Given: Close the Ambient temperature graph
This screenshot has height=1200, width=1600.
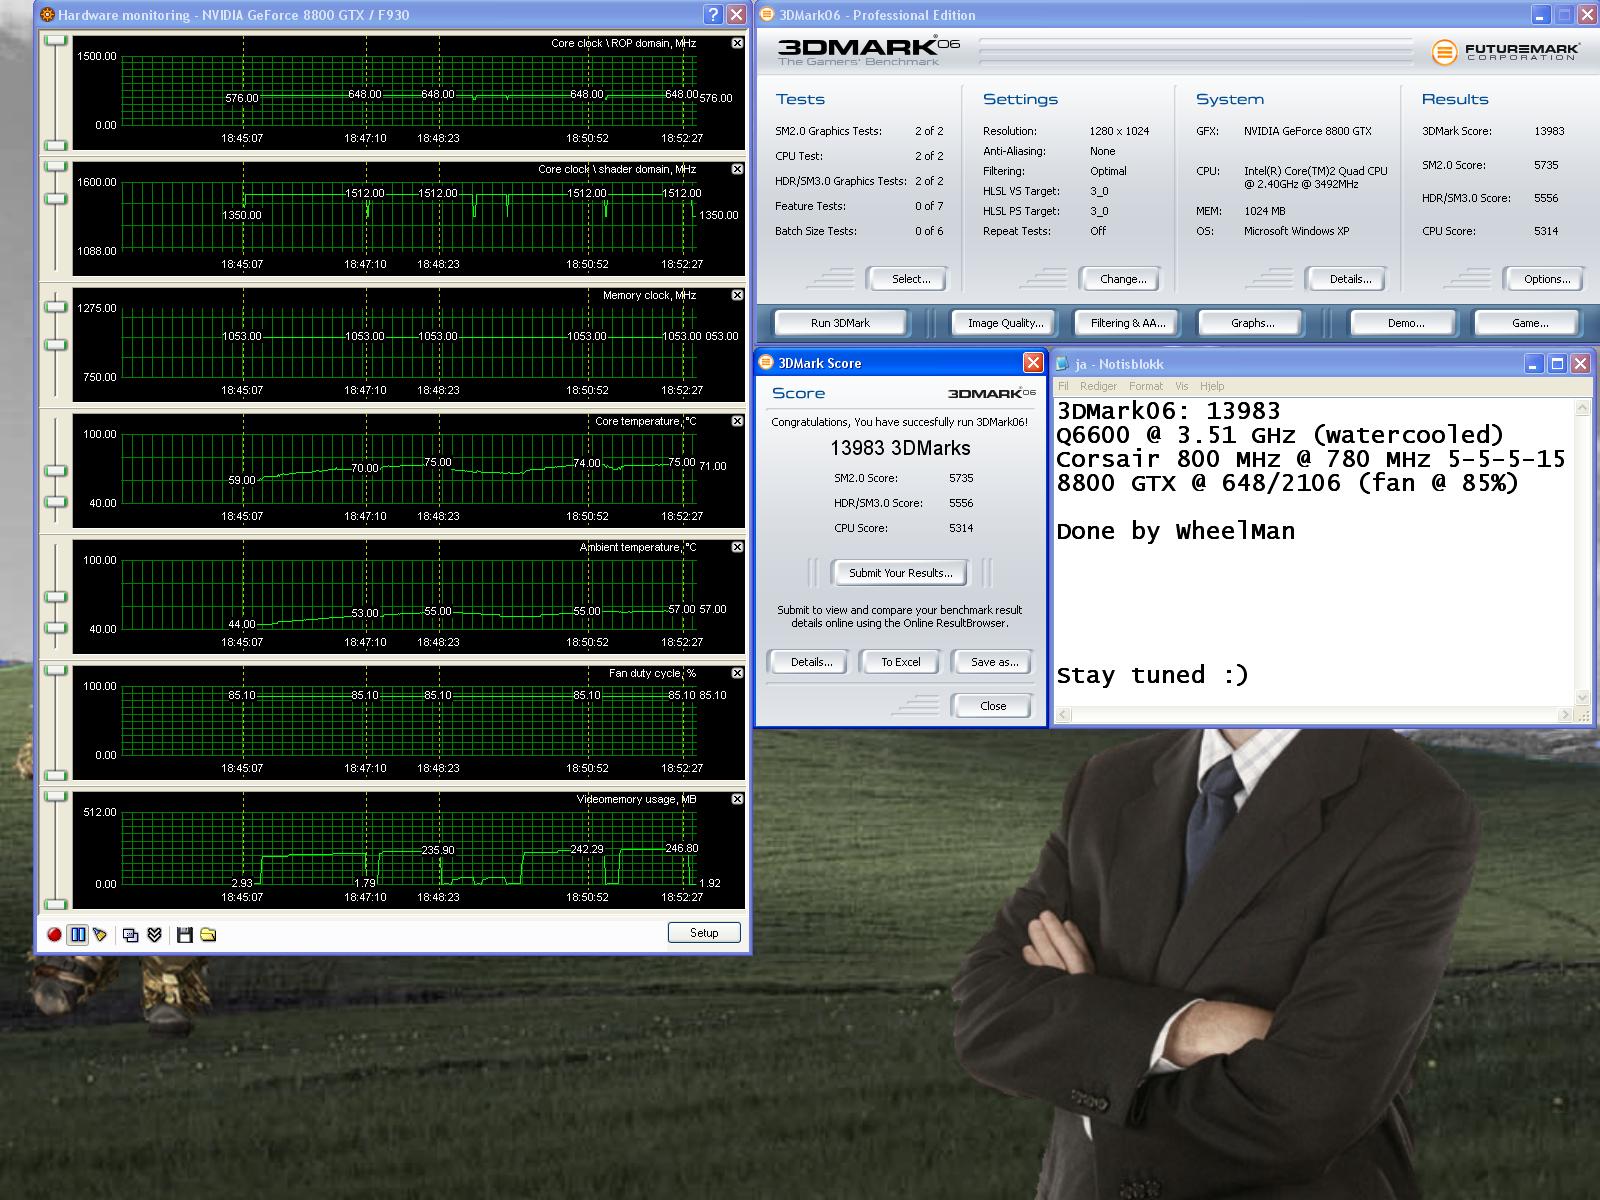Looking at the screenshot, I should (x=737, y=547).
